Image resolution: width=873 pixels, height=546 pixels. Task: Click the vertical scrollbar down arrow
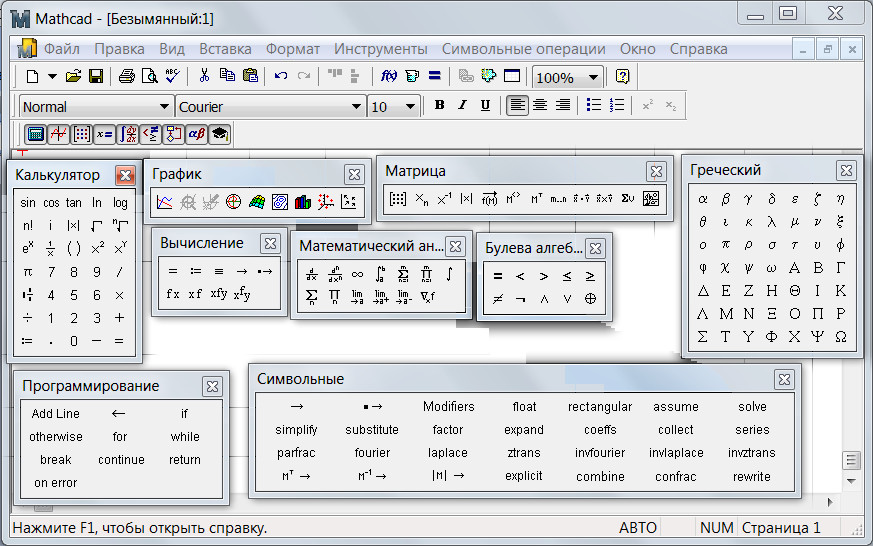(x=851, y=480)
